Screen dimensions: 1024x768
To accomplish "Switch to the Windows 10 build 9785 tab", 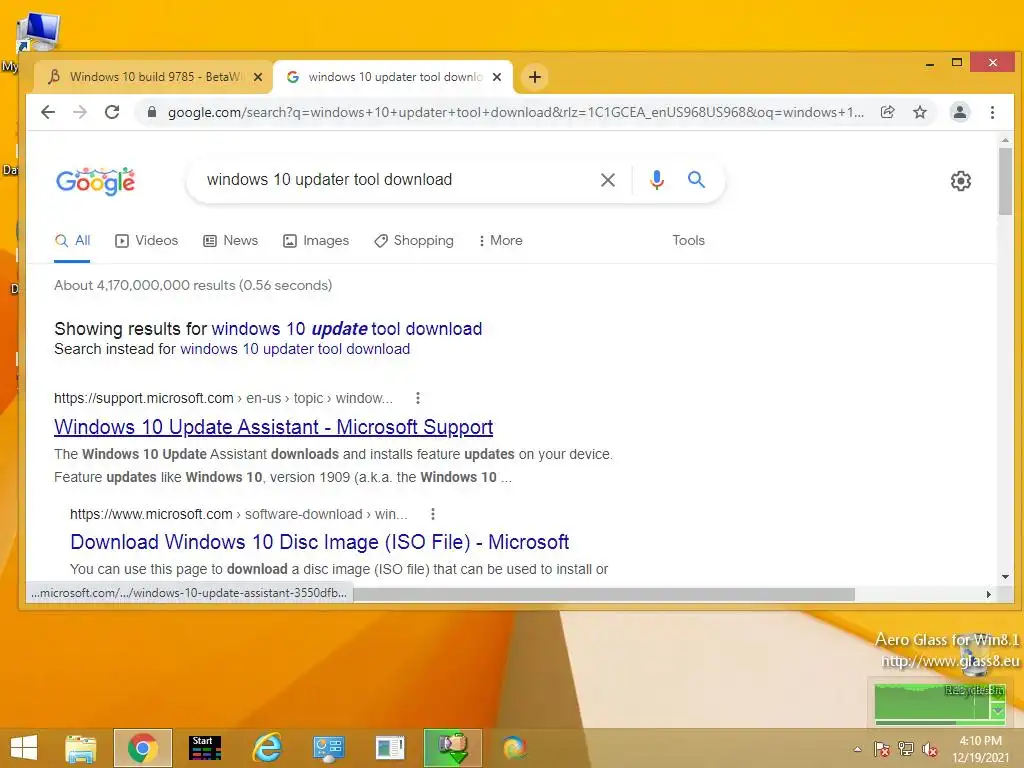I will pyautogui.click(x=152, y=77).
